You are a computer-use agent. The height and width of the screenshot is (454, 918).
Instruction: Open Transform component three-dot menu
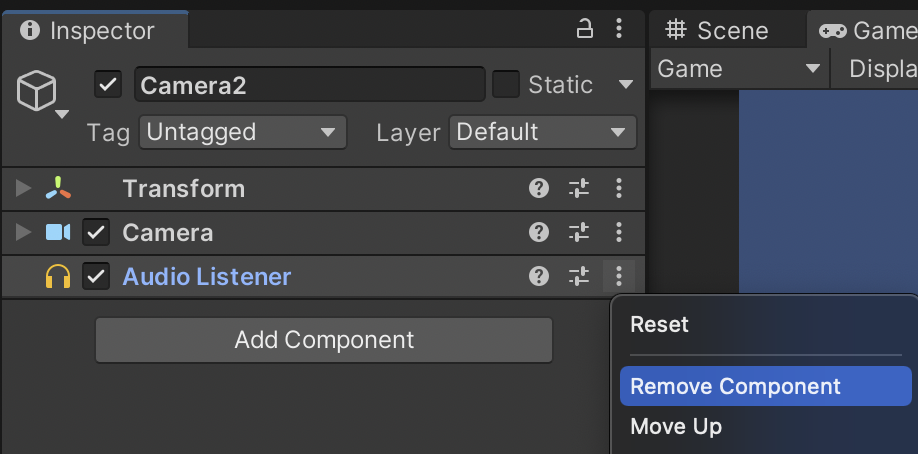[620, 188]
